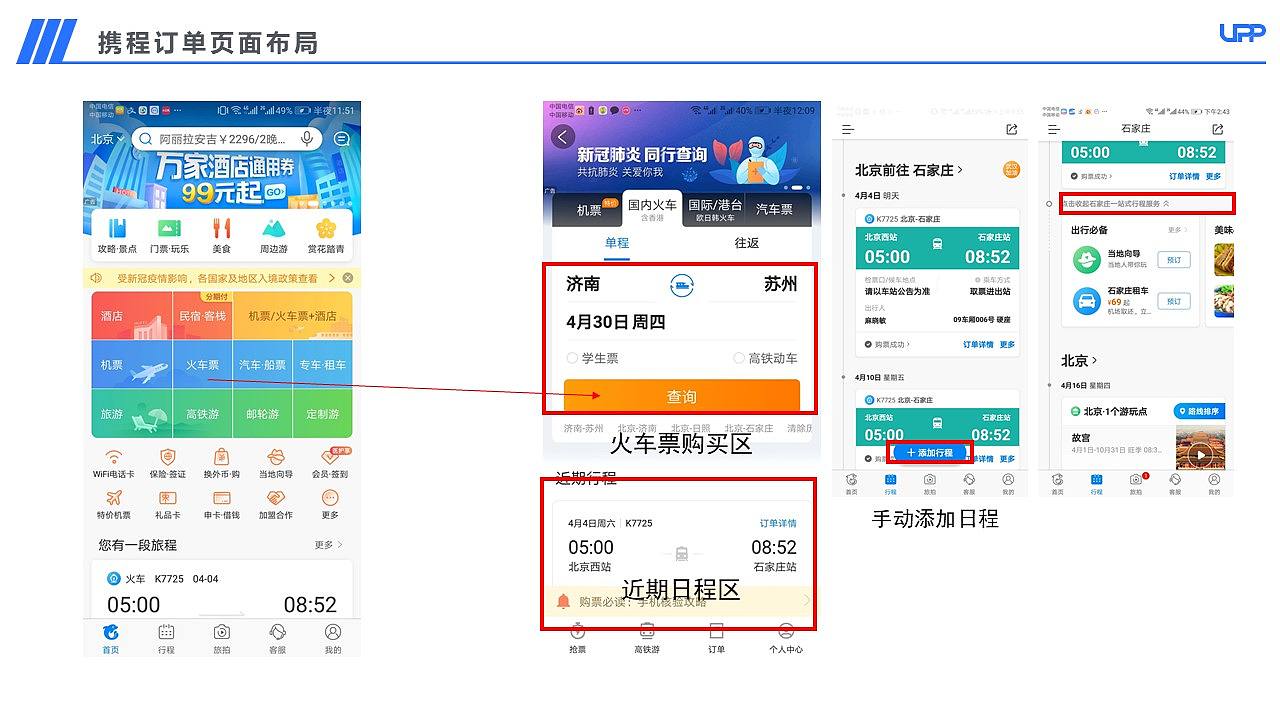1280x720 pixels.
Task: Tap 预订 for 当地向导
Action: coord(1175,260)
